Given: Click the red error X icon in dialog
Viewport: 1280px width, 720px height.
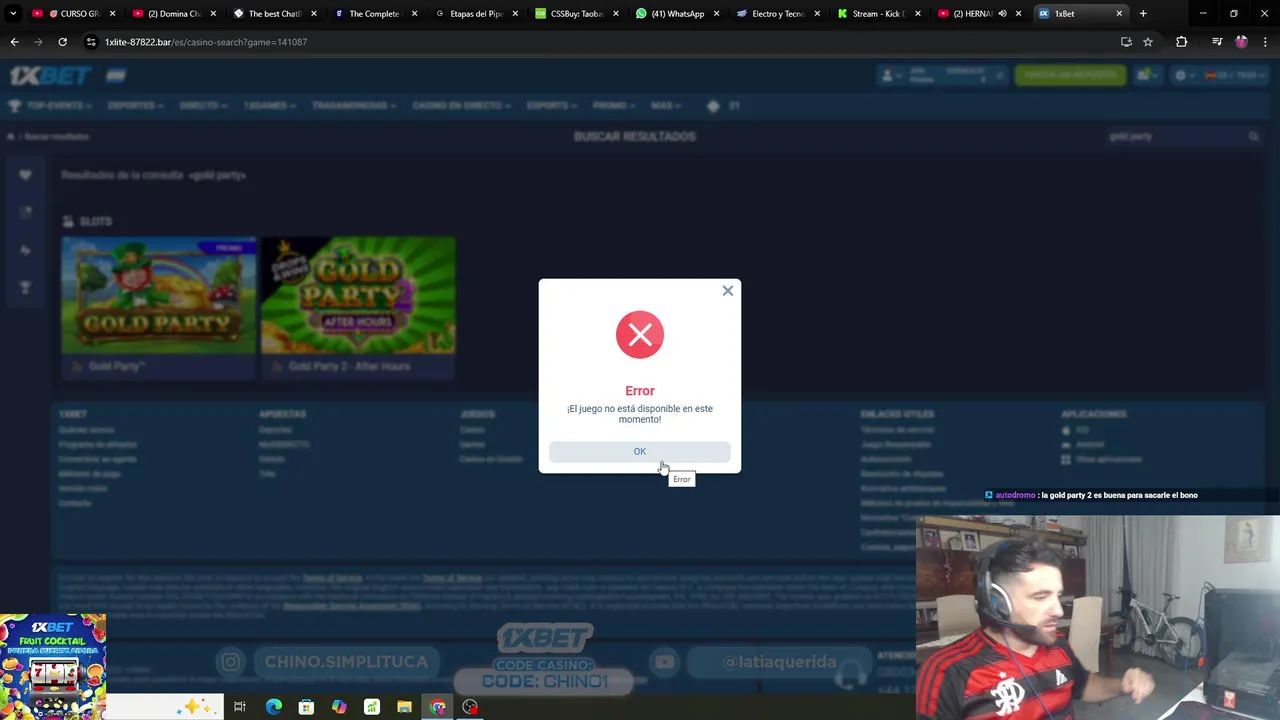Looking at the screenshot, I should point(640,334).
